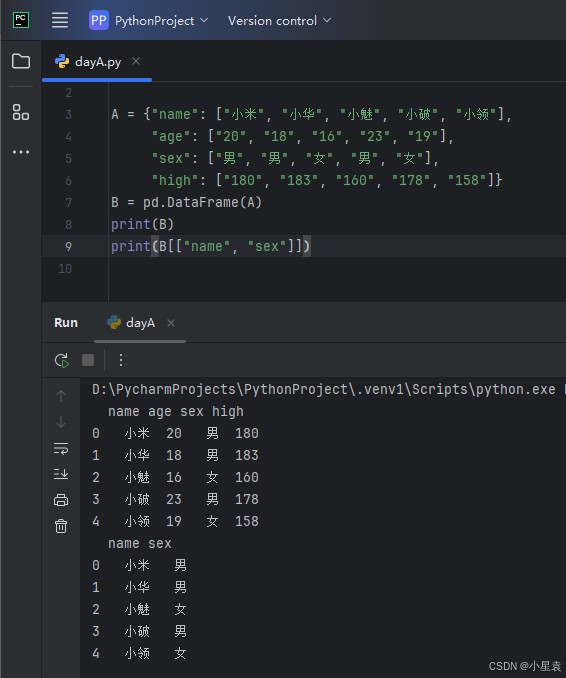Open the Project folder tool window
Viewport: 566px width, 678px height.
click(x=21, y=61)
